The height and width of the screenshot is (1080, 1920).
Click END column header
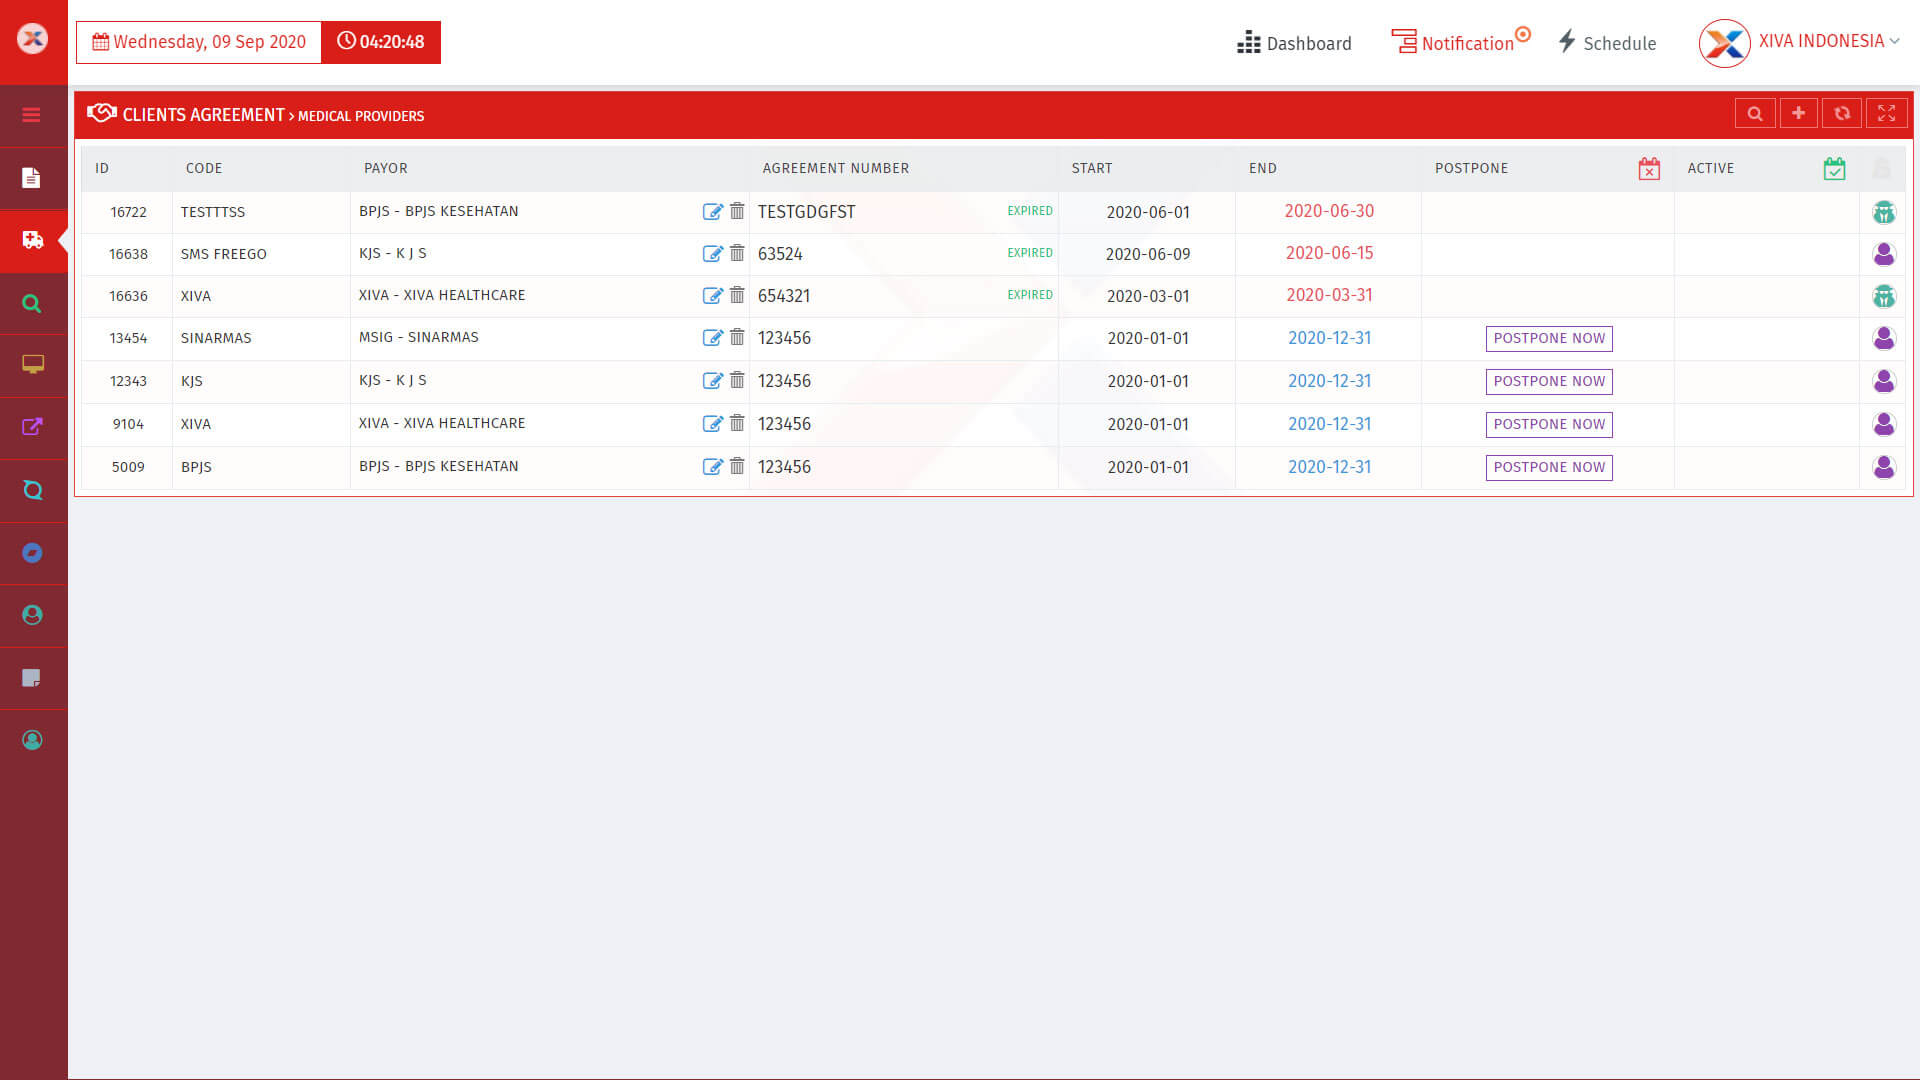pyautogui.click(x=1263, y=168)
